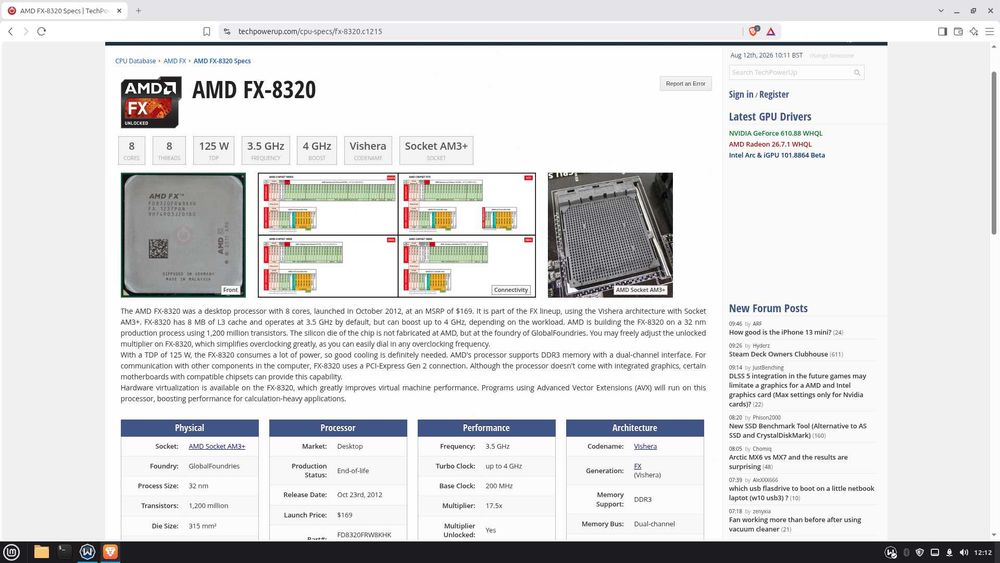Open the microphone tray indicator
This screenshot has width=1000, height=563.
click(949, 553)
